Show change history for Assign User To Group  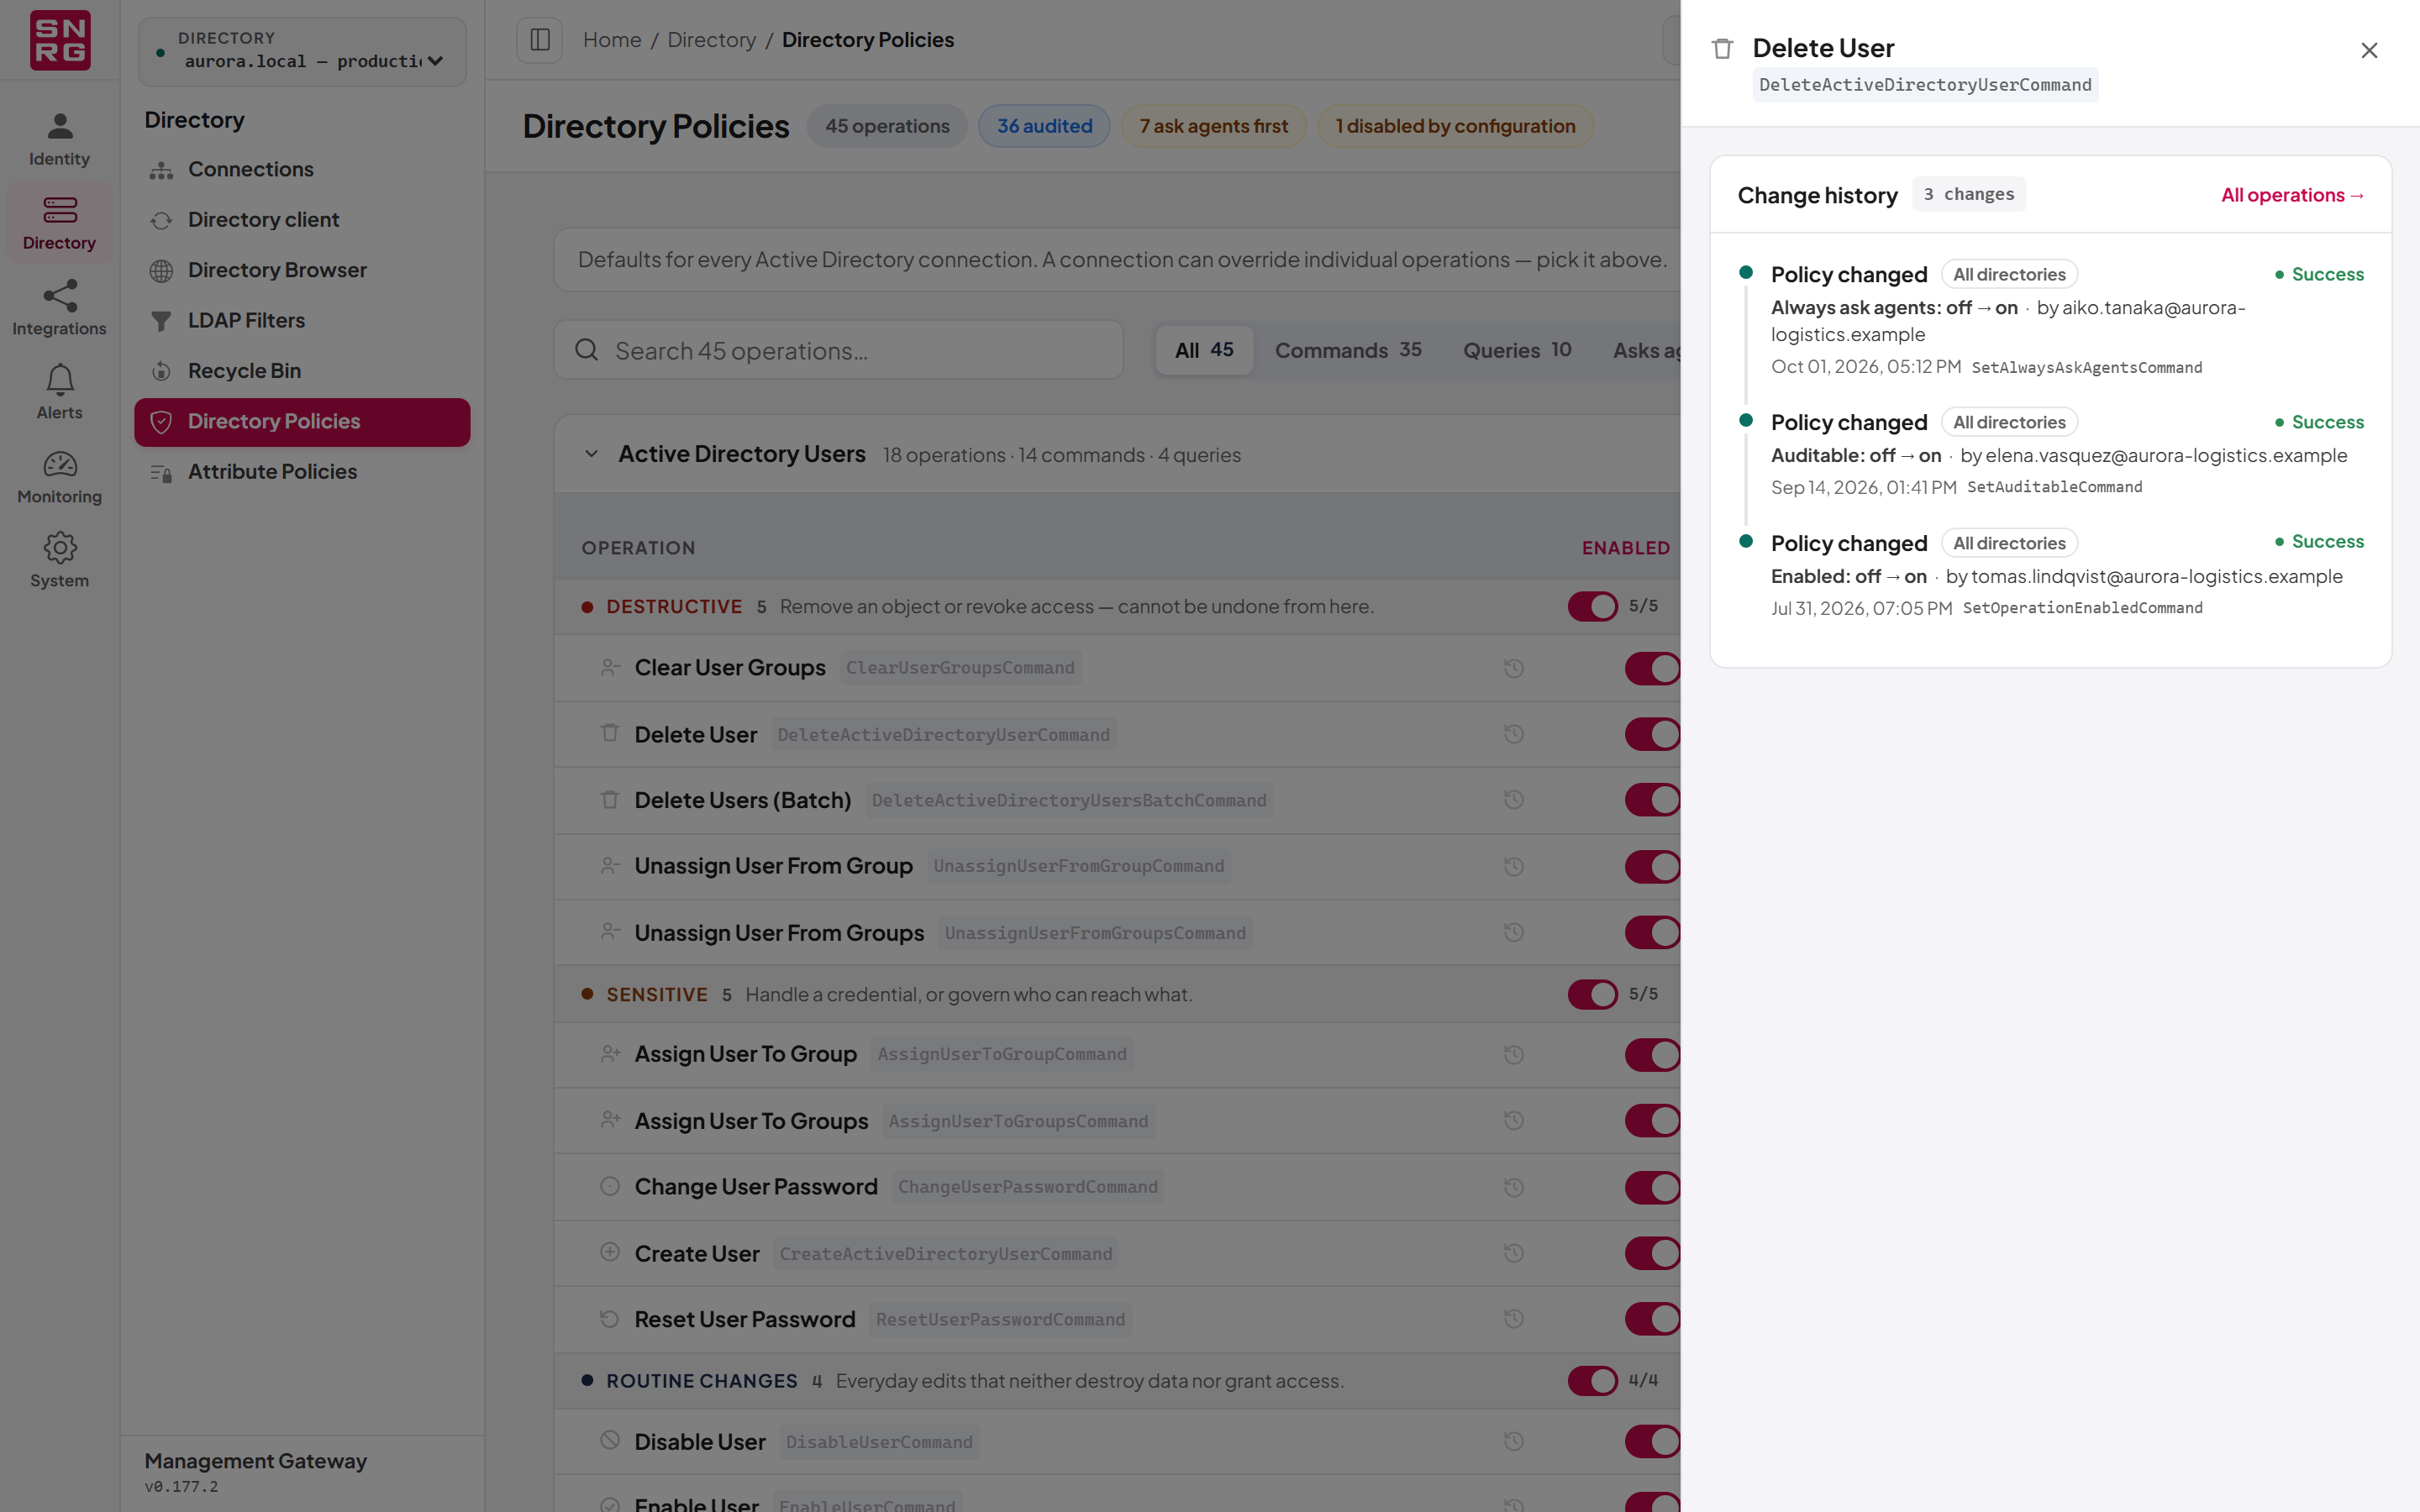tap(1514, 1055)
